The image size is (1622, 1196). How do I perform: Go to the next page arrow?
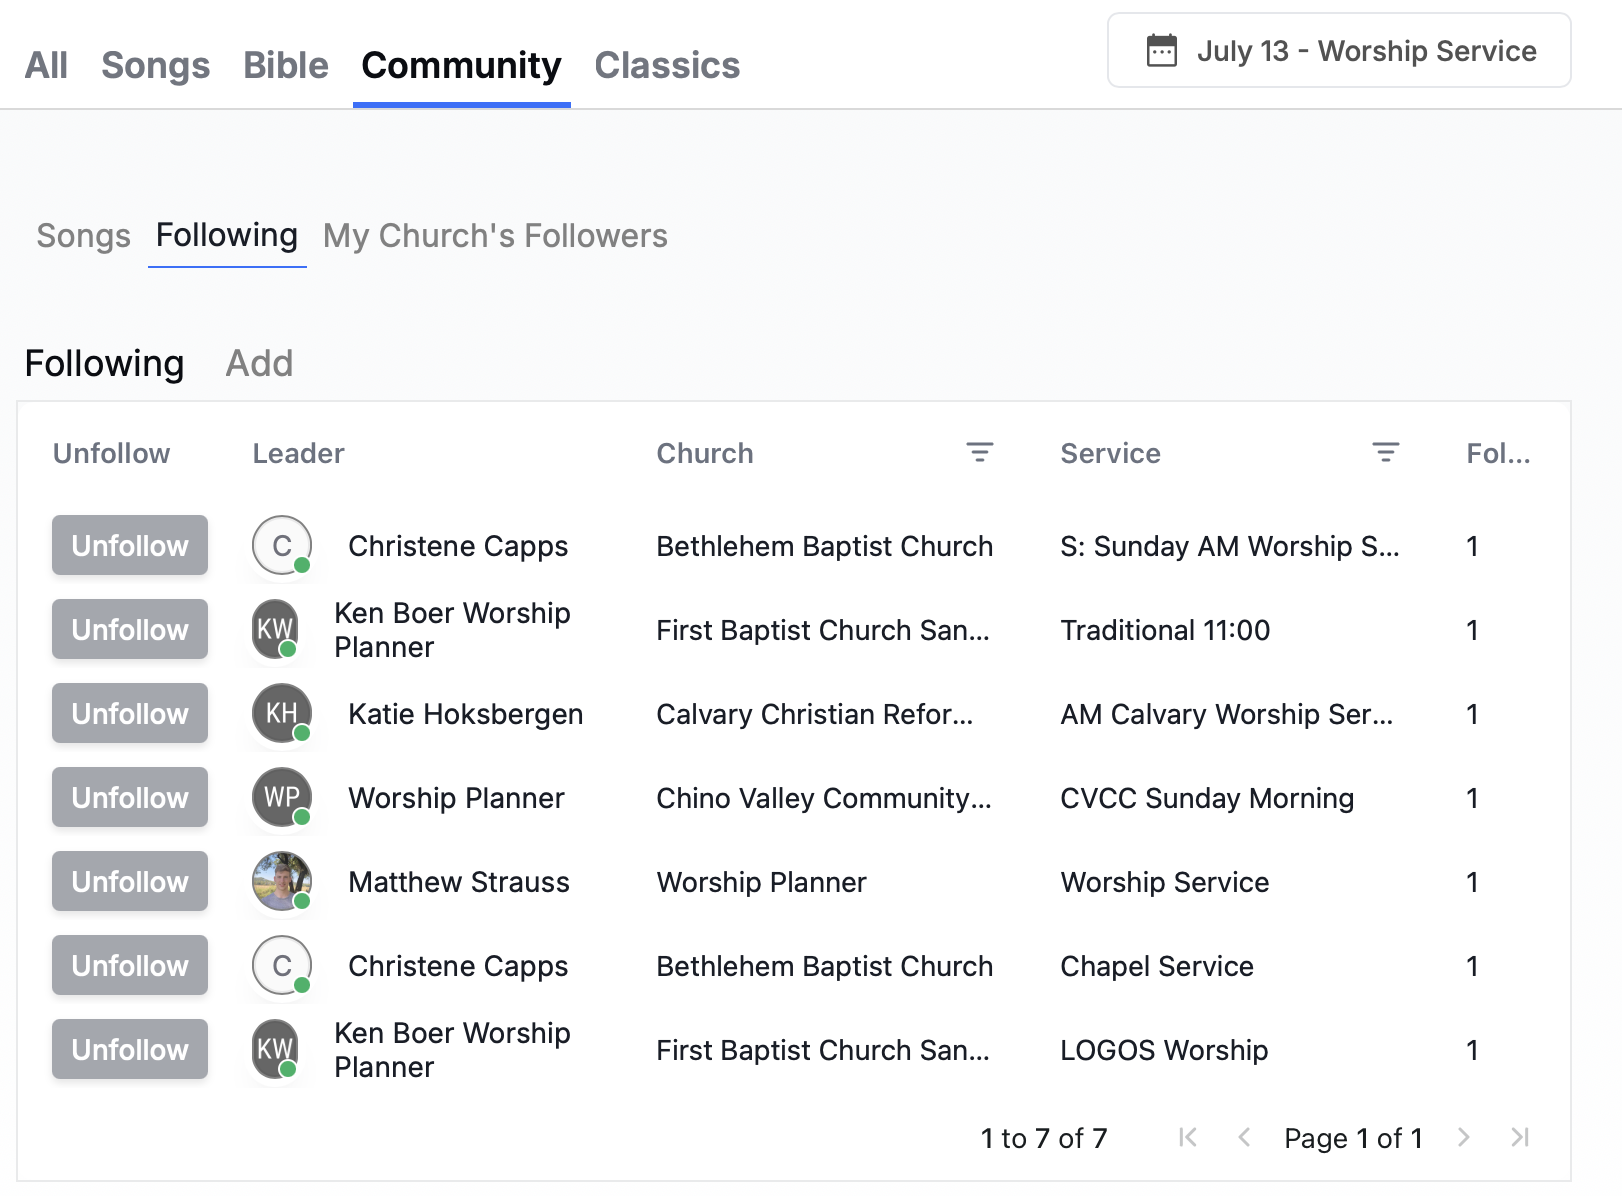click(1464, 1137)
